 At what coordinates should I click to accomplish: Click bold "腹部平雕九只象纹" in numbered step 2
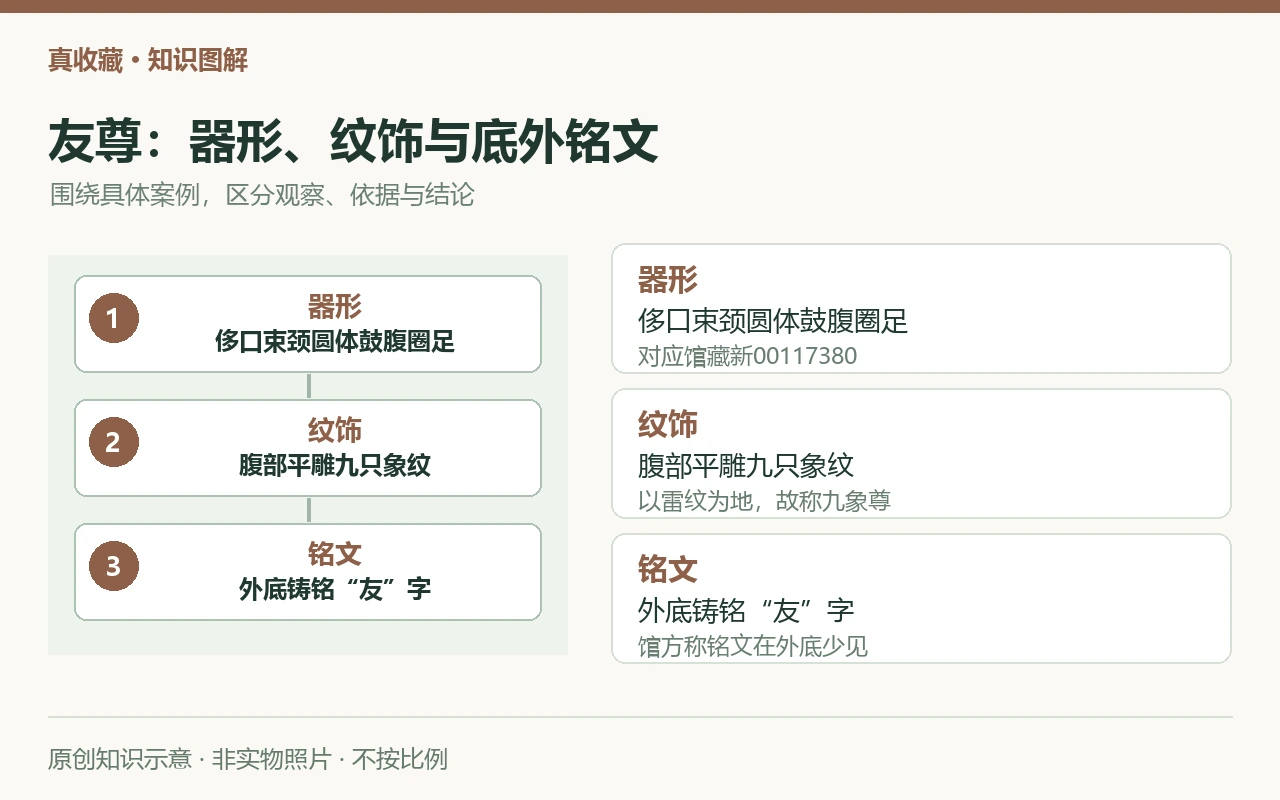point(334,466)
